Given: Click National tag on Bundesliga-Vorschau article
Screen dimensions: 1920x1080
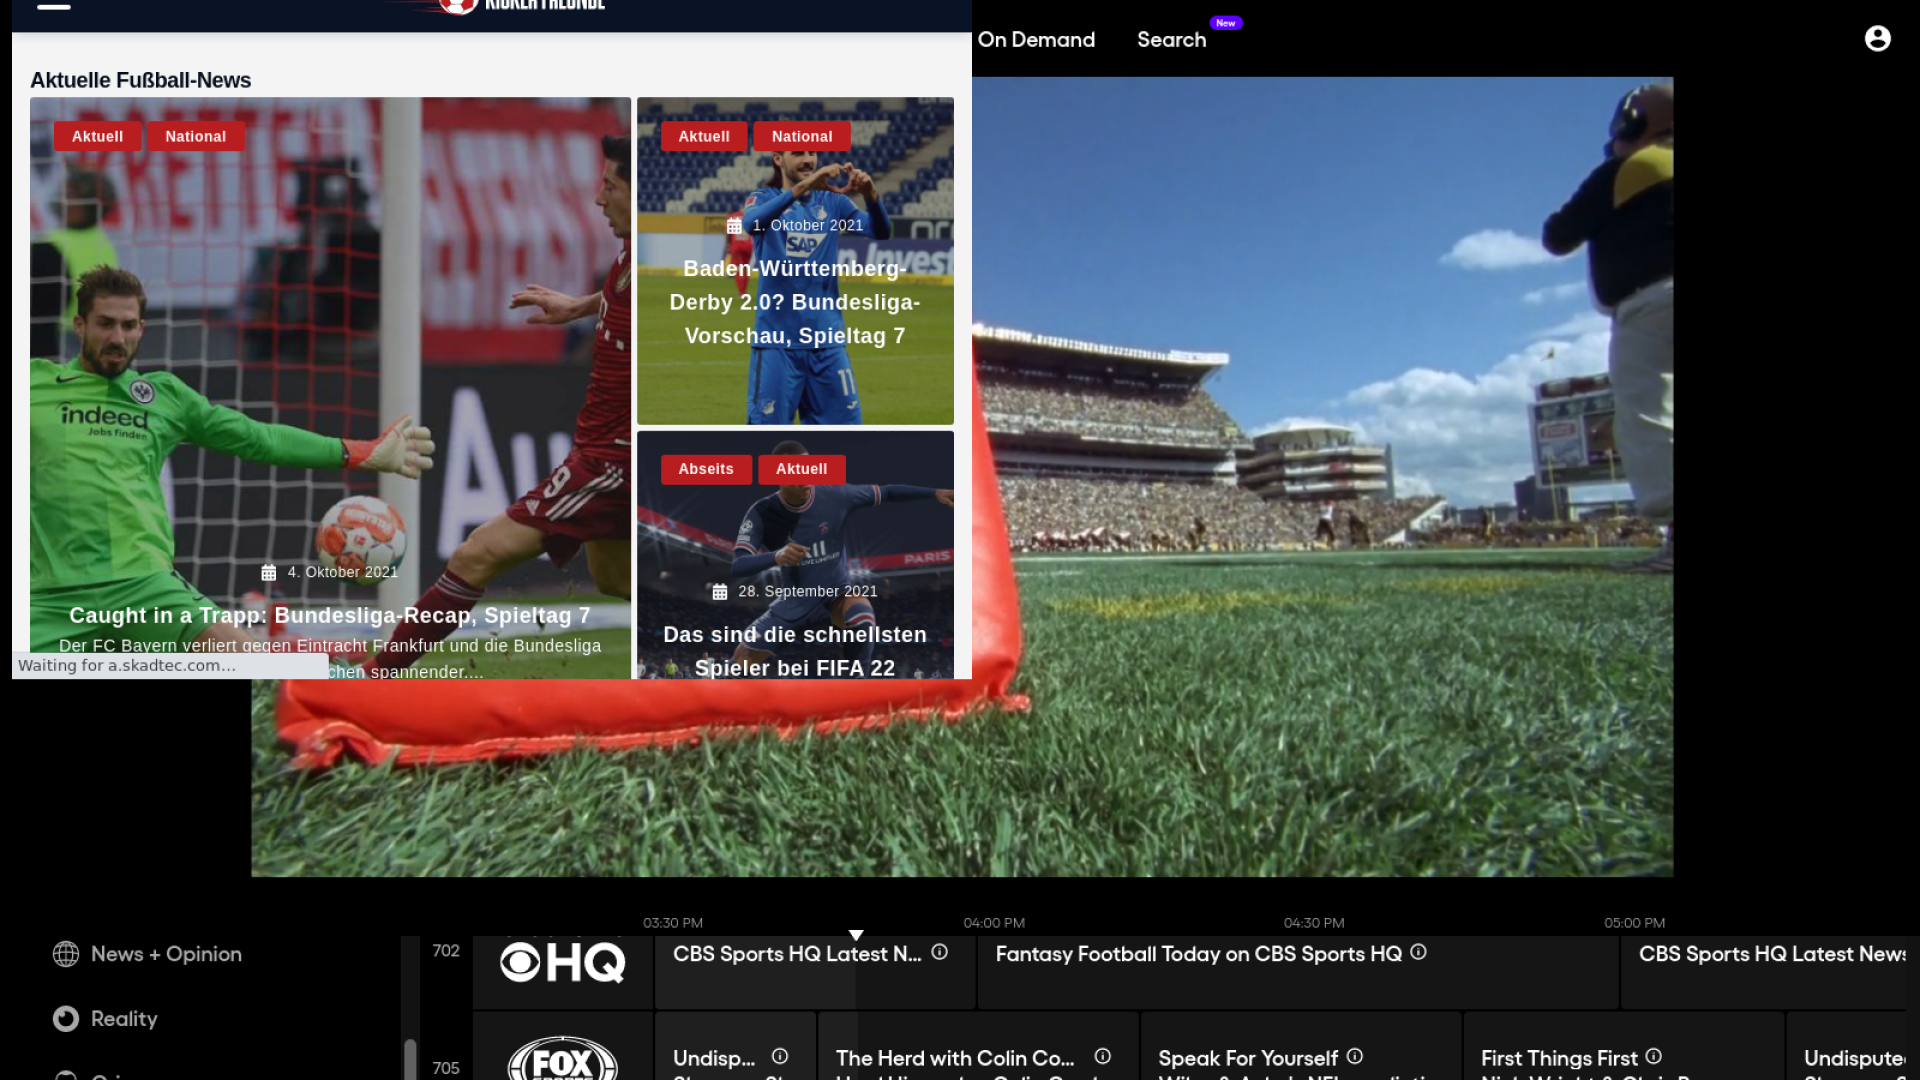Looking at the screenshot, I should 801,137.
